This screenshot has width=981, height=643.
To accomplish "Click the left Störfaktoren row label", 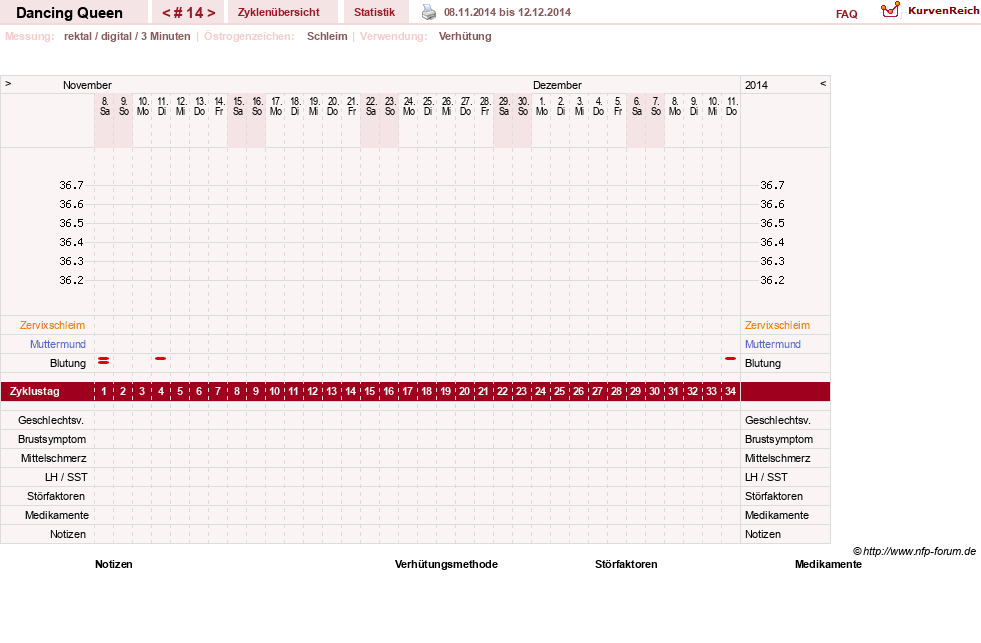I will [56, 497].
